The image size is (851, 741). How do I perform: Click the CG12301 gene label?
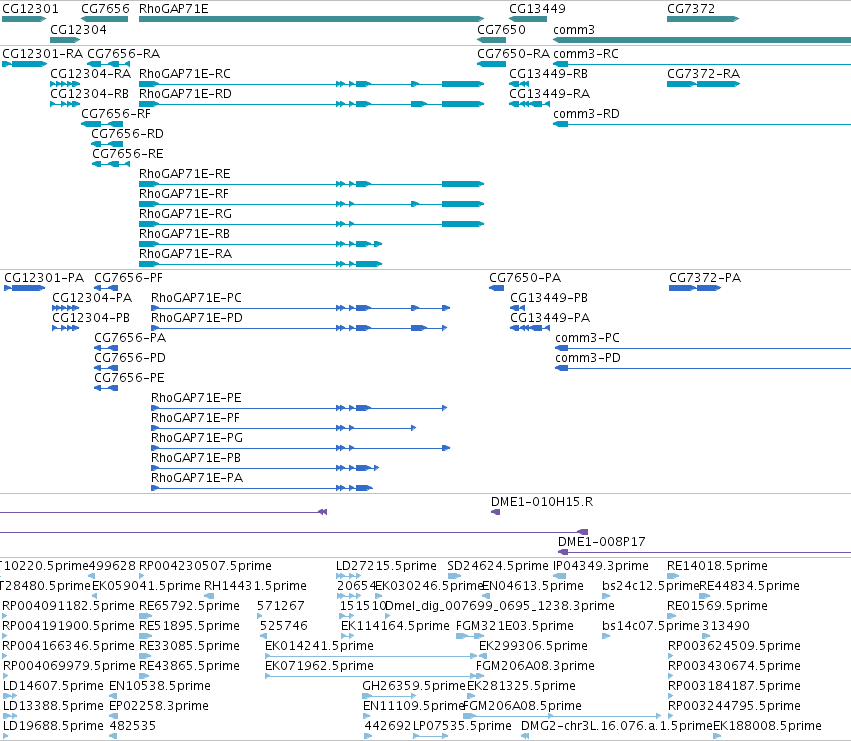pyautogui.click(x=30, y=9)
